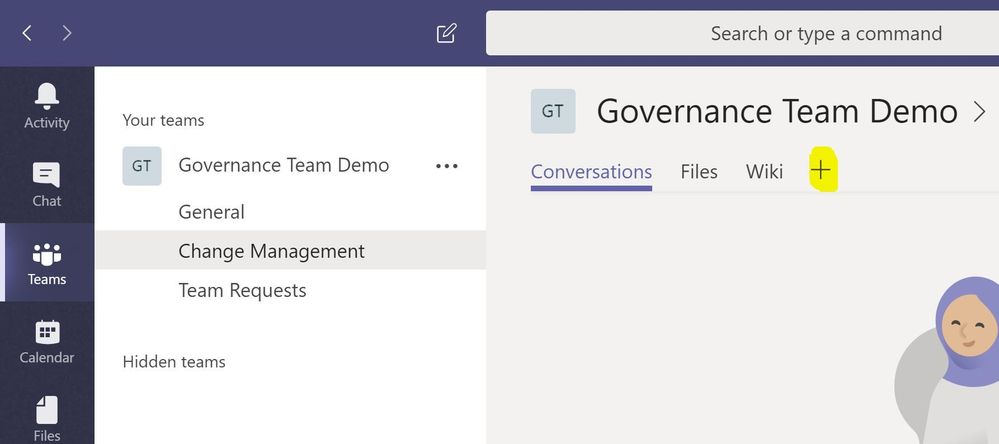This screenshot has width=999, height=444.
Task: Switch to the Files tab
Action: click(x=699, y=172)
